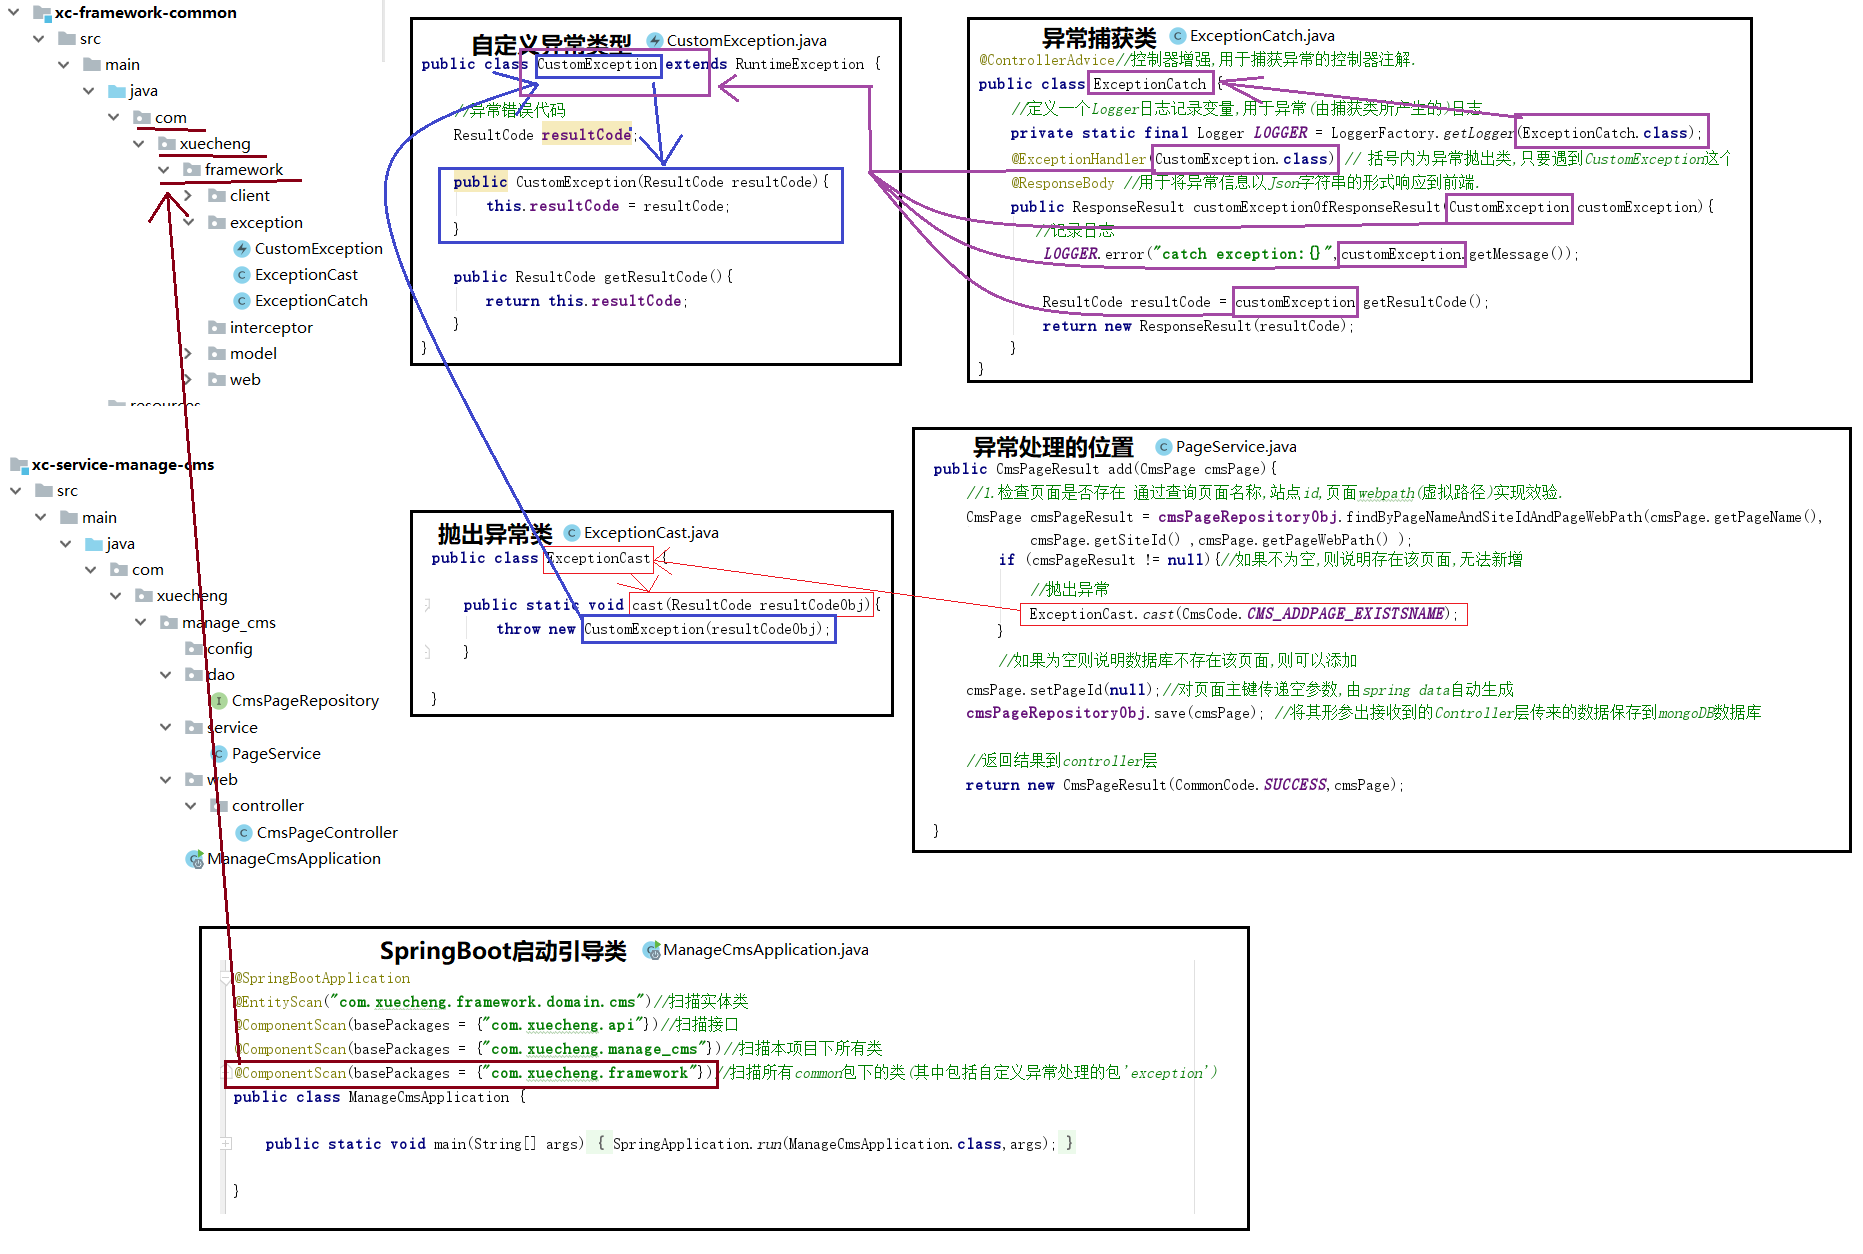Collapse the src folder under xc-framework-common
Screen dimensions: 1863x1254
pos(39,39)
